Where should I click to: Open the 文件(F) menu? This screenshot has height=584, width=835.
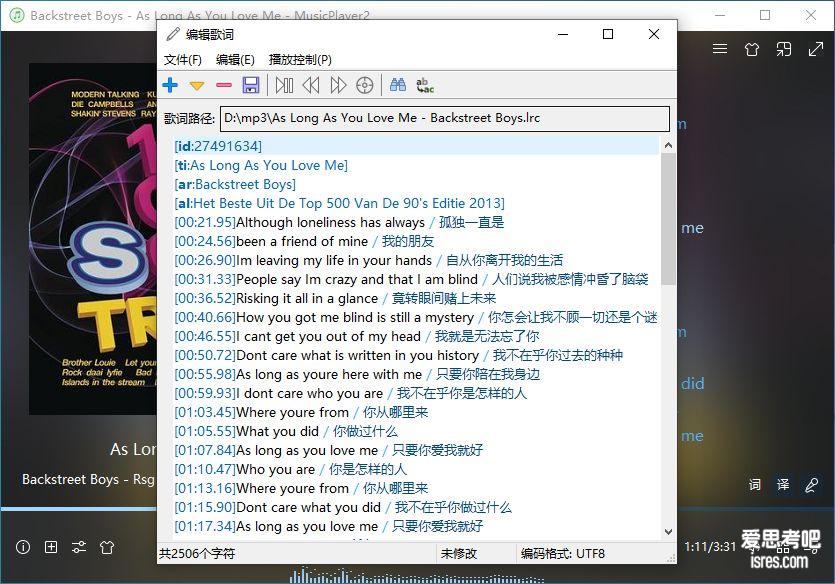tap(183, 60)
